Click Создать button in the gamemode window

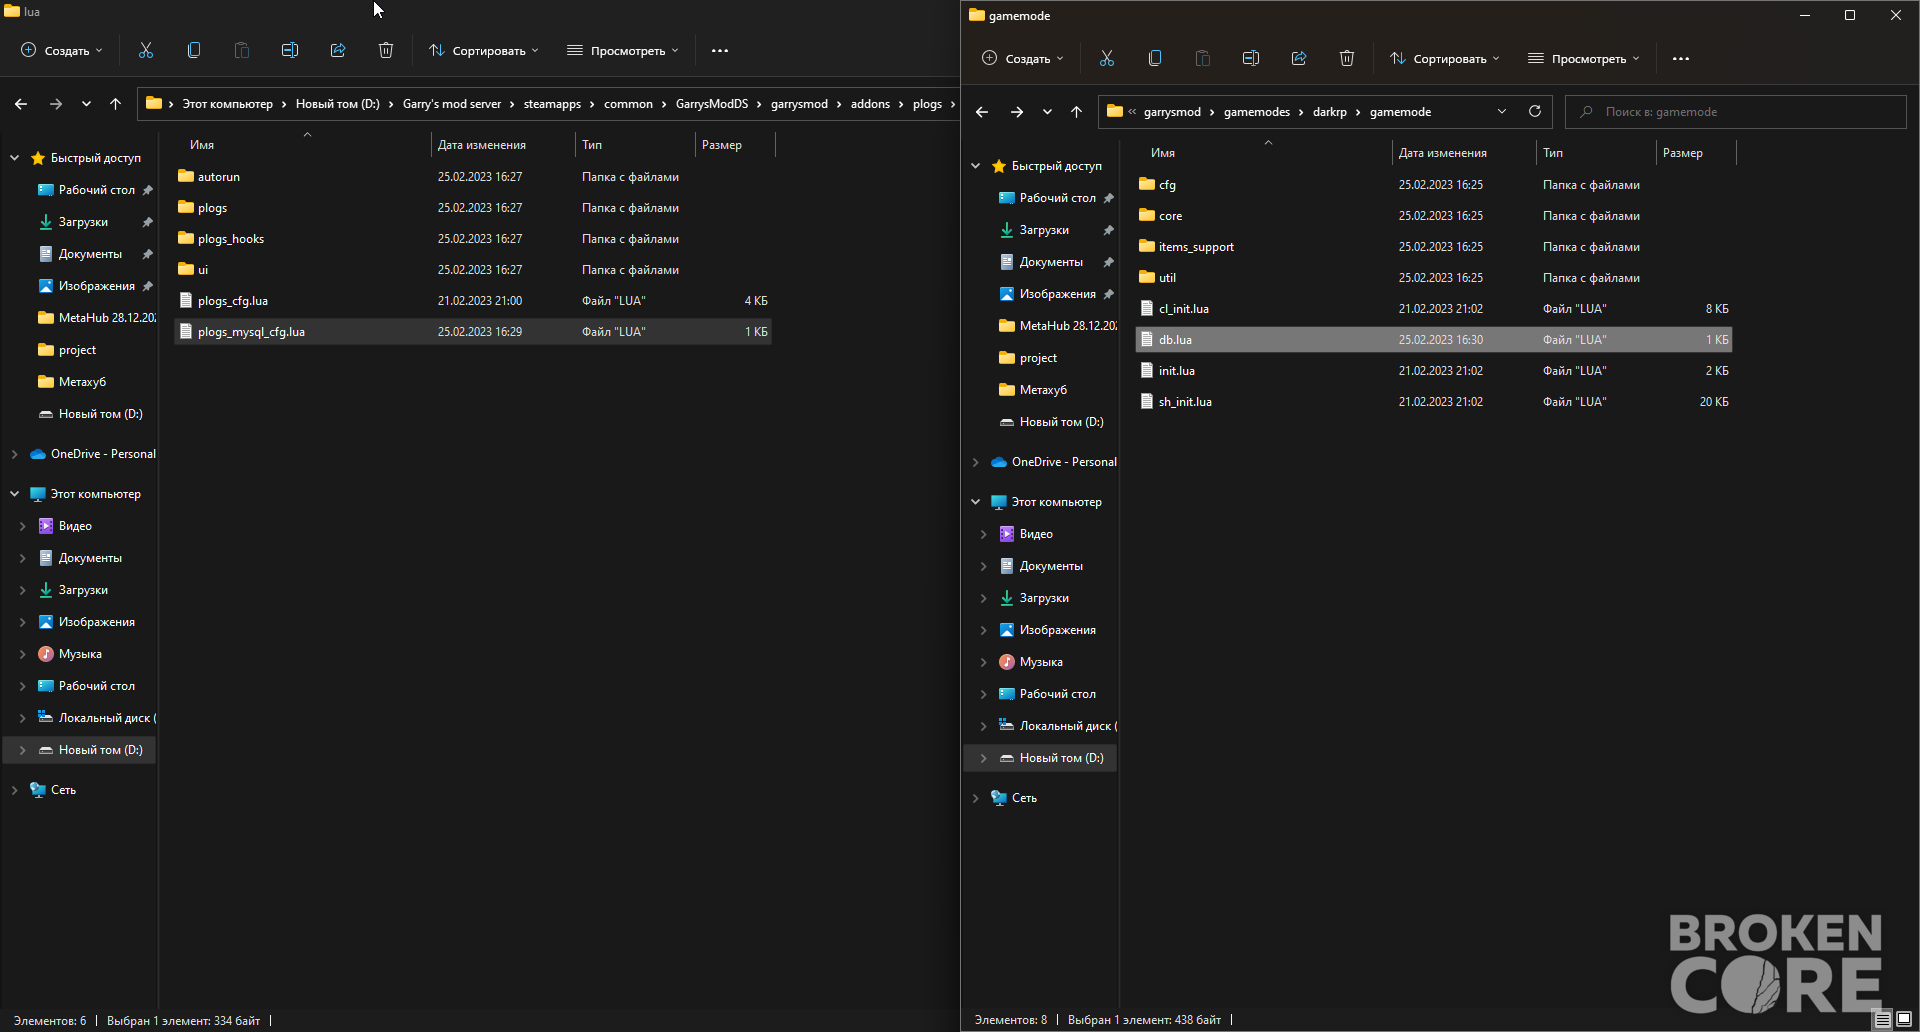(x=1023, y=58)
